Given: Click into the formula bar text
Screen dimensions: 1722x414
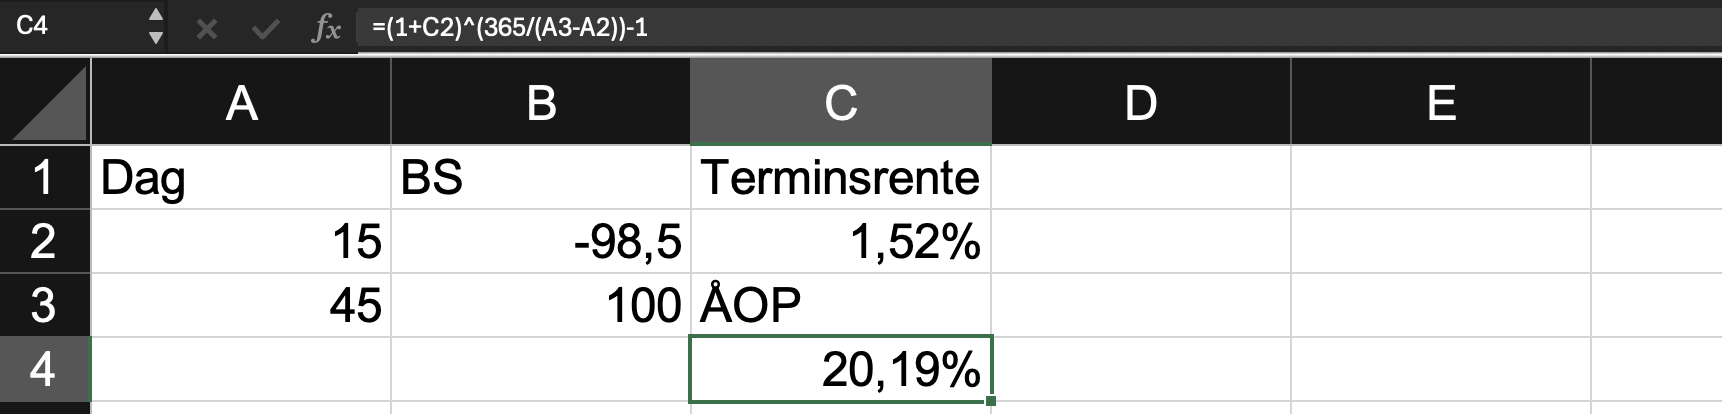Looking at the screenshot, I should coord(1040,27).
